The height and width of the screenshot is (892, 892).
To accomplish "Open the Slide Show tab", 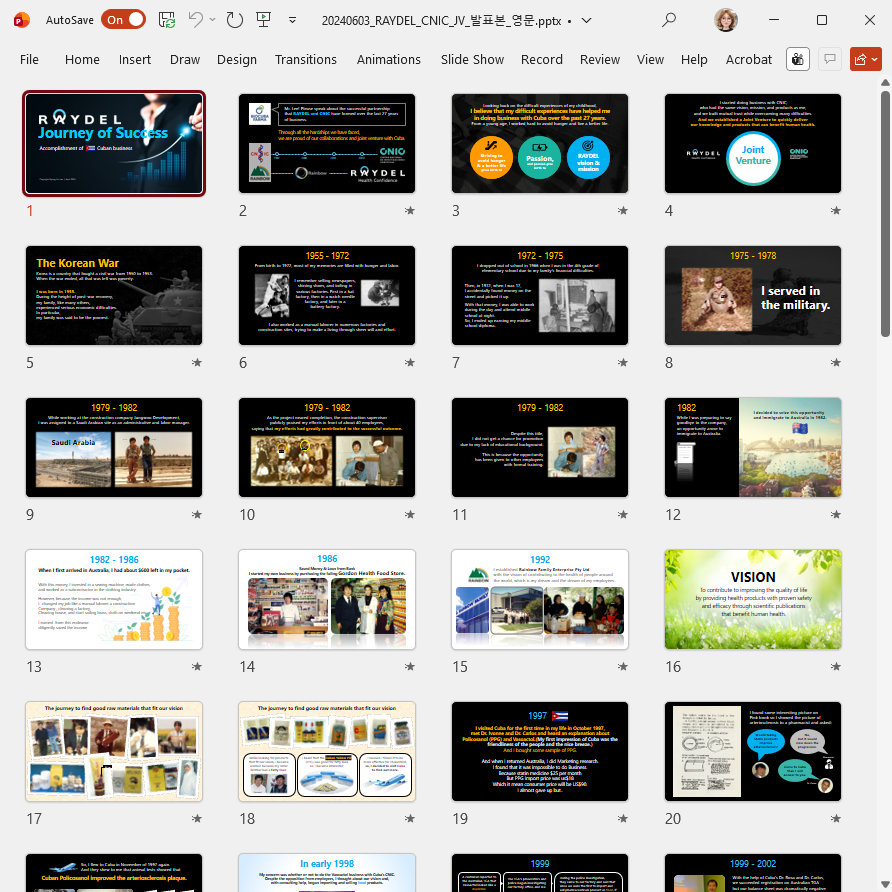I will 472,59.
